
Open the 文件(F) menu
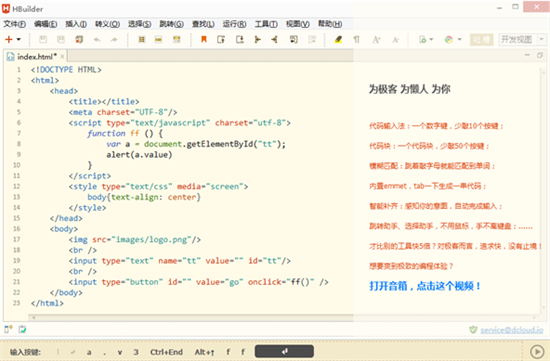(15, 24)
